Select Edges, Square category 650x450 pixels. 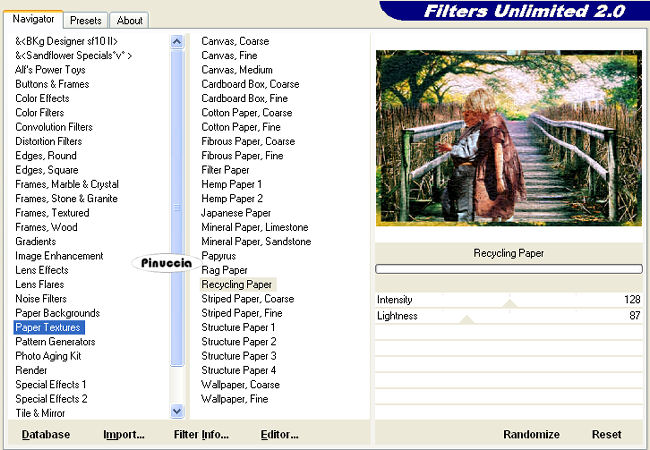click(x=46, y=170)
